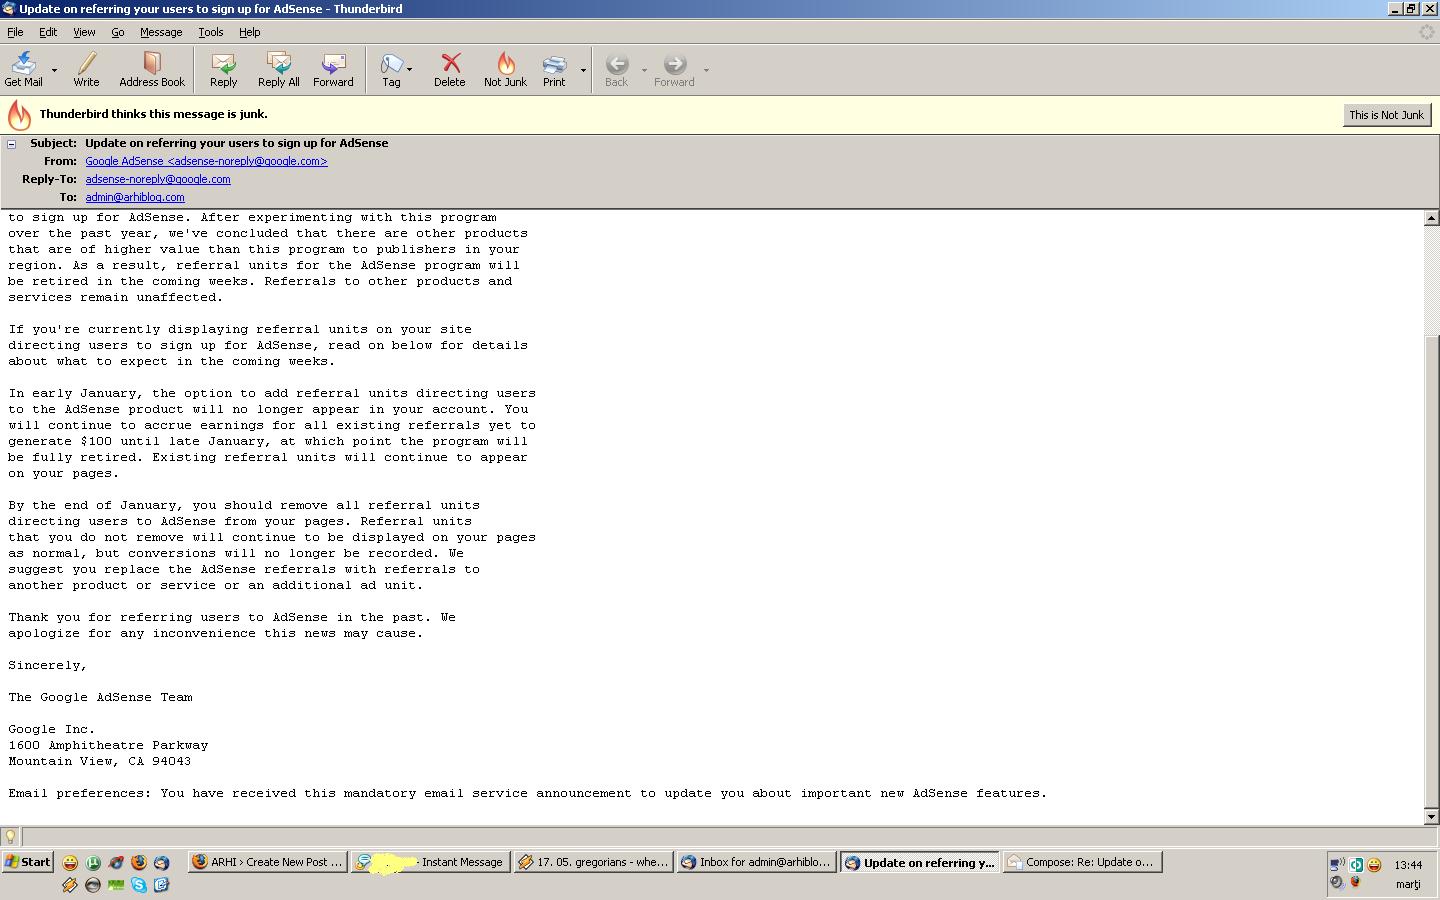Screen dimensions: 1440x900
Task: Click the taskbar clock showing 13:44
Action: point(1408,865)
